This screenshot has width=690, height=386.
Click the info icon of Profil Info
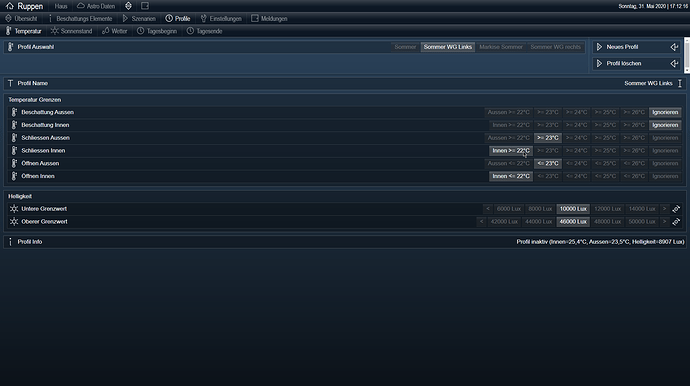[11, 242]
